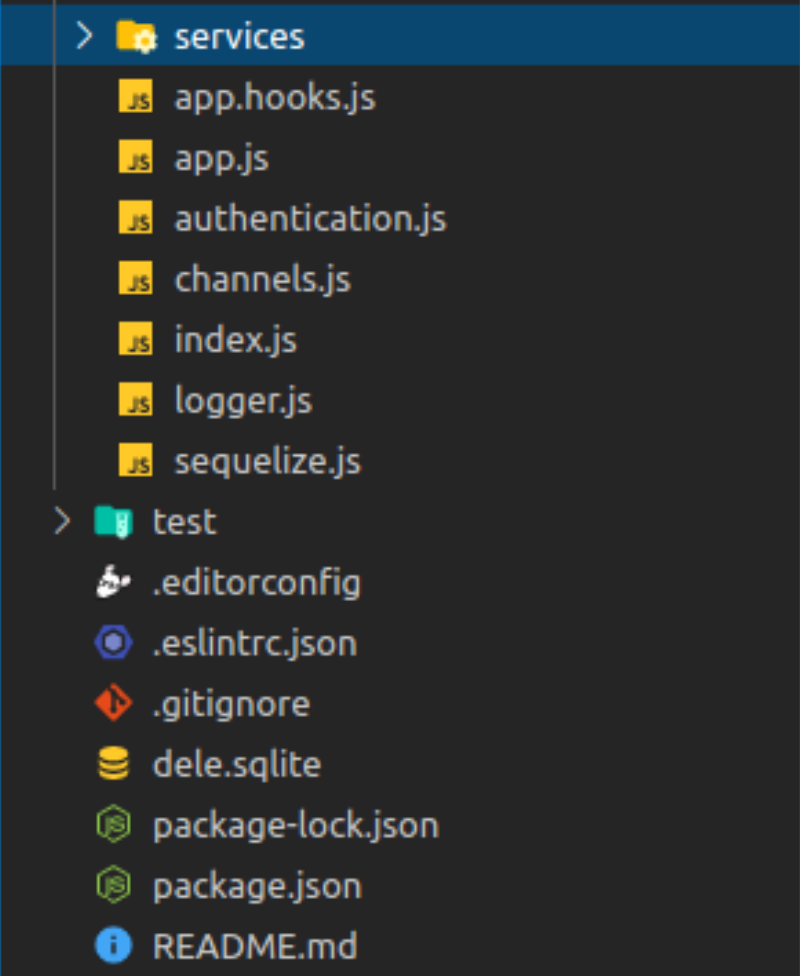800x976 pixels.
Task: Click the database icon for dele.sqlite
Action: point(113,765)
